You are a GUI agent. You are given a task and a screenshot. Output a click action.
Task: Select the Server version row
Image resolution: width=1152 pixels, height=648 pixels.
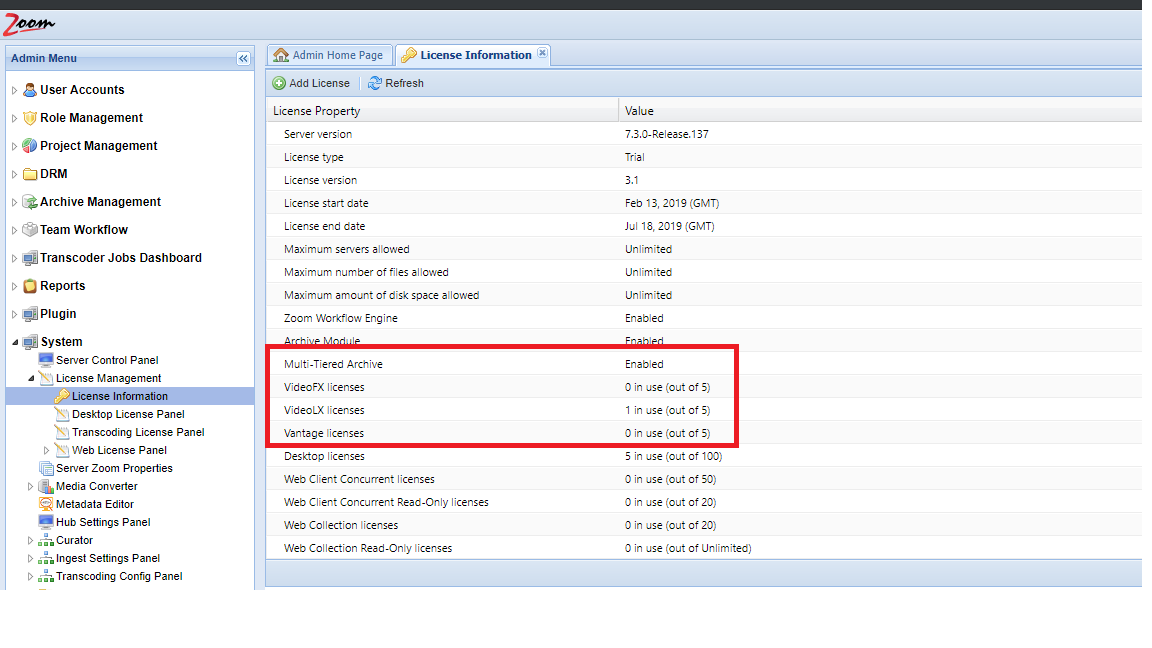point(704,134)
